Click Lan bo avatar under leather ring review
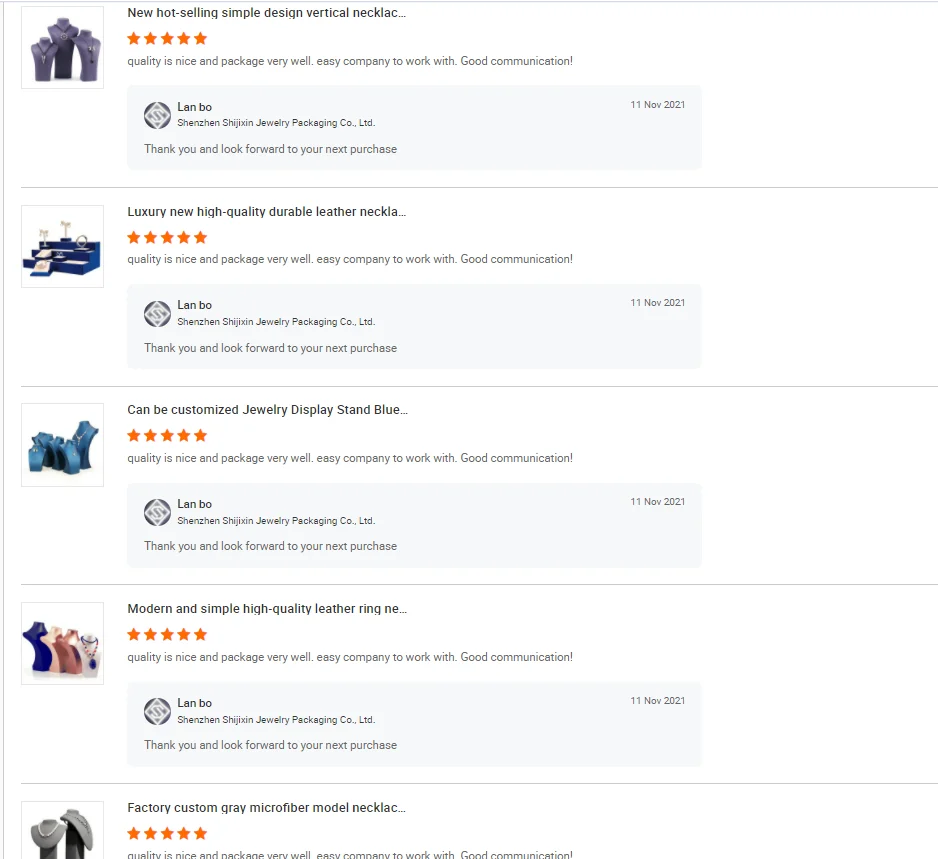 [157, 712]
